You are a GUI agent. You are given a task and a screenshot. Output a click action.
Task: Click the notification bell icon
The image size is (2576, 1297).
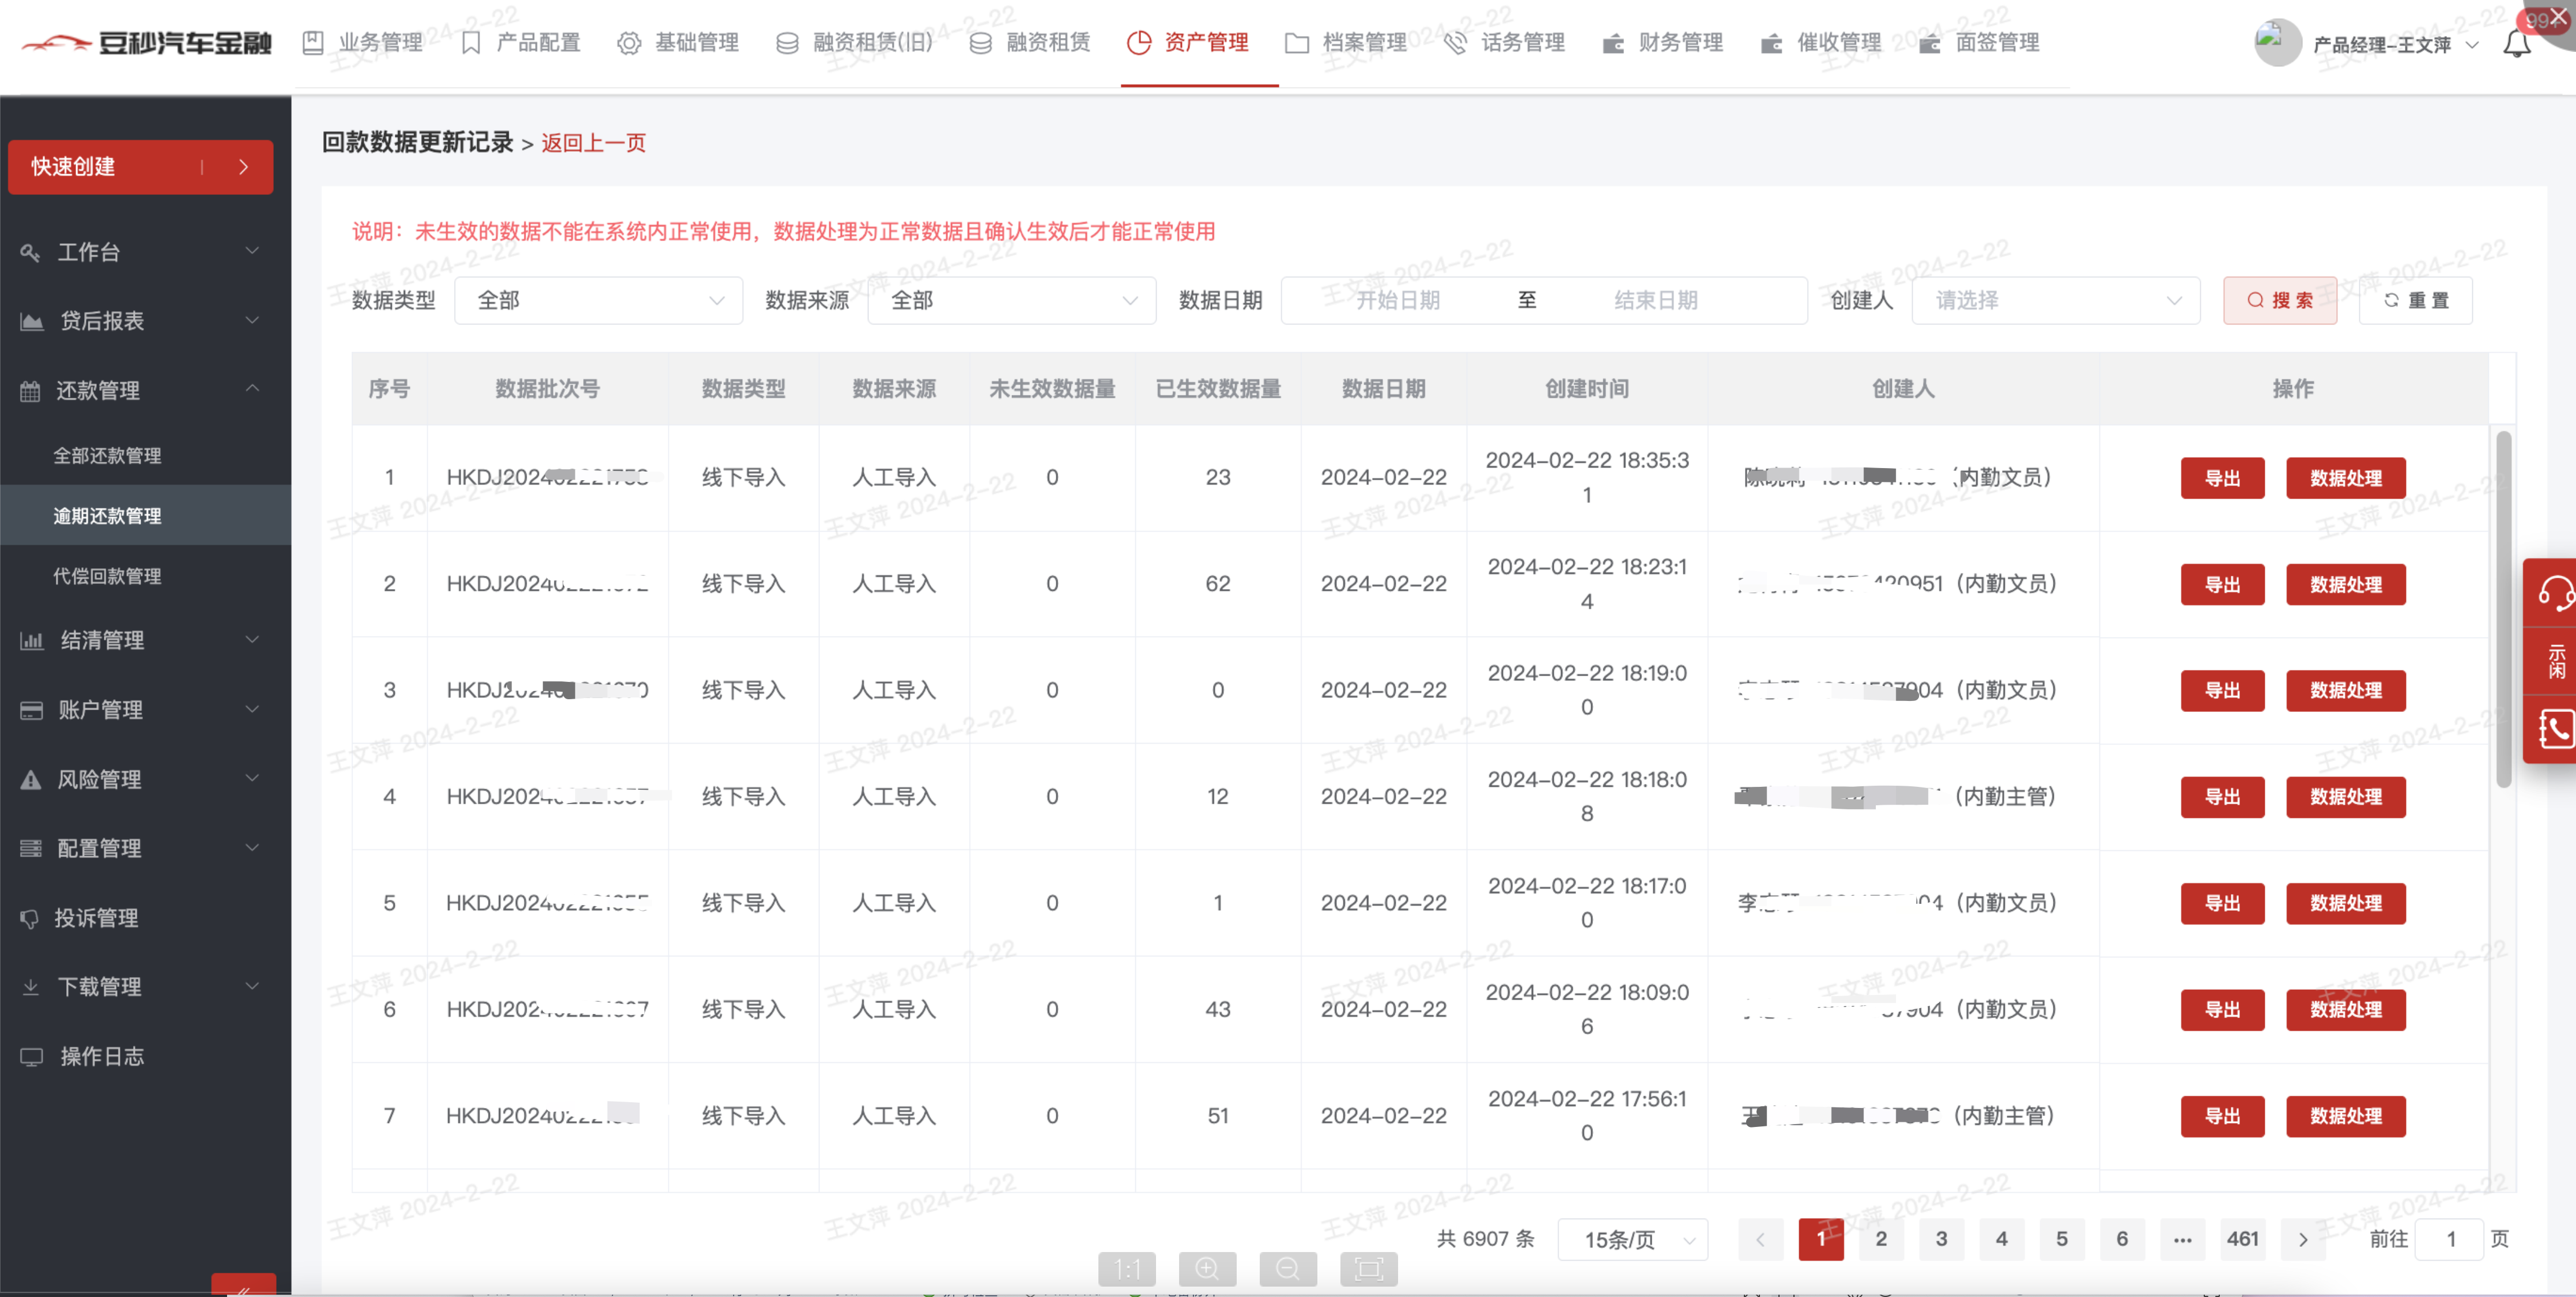tap(2516, 44)
